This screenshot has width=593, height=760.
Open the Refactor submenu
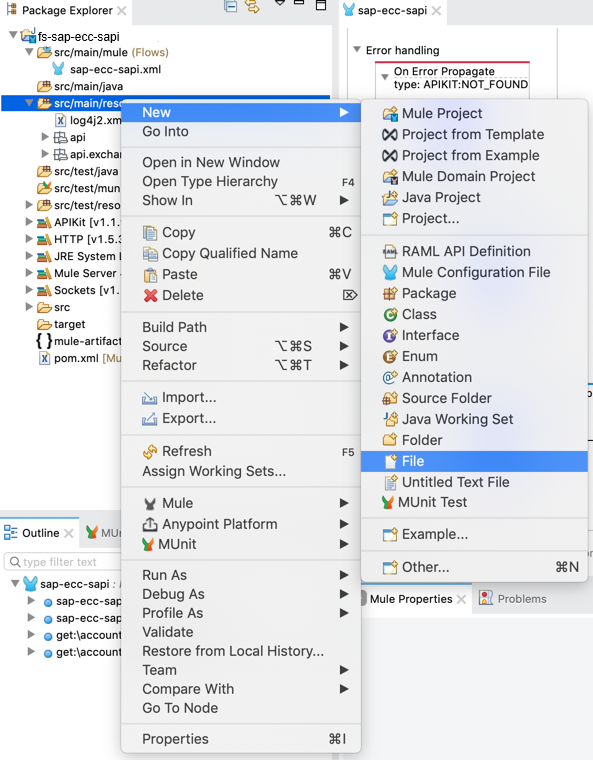[240, 365]
